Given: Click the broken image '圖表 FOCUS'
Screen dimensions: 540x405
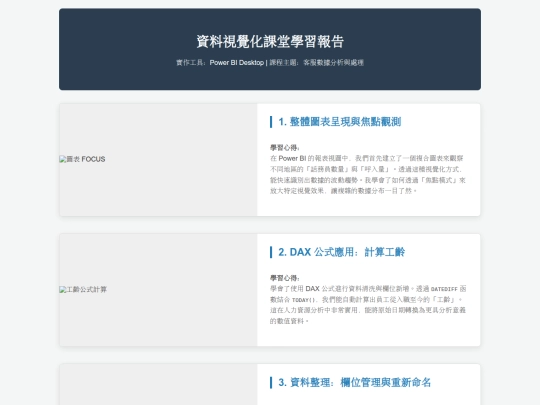Looking at the screenshot, I should click(82, 159).
